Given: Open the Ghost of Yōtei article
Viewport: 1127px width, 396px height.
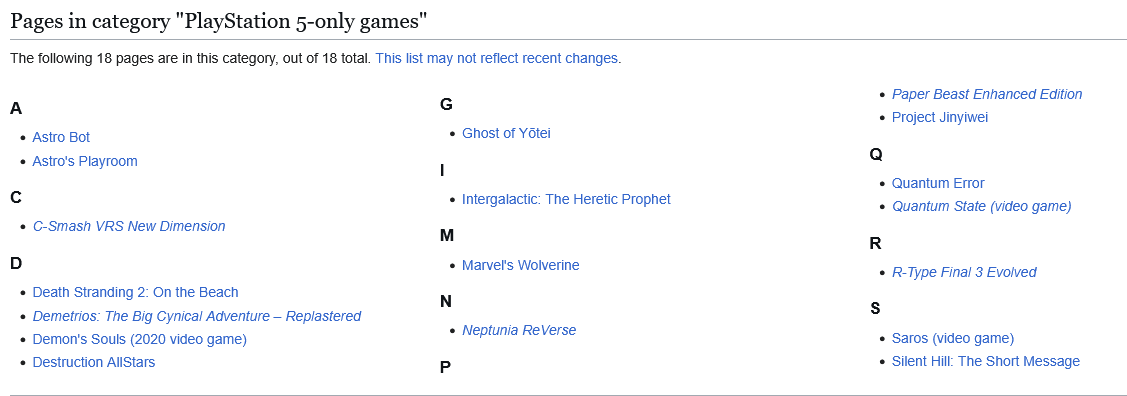Looking at the screenshot, I should click(x=506, y=133).
